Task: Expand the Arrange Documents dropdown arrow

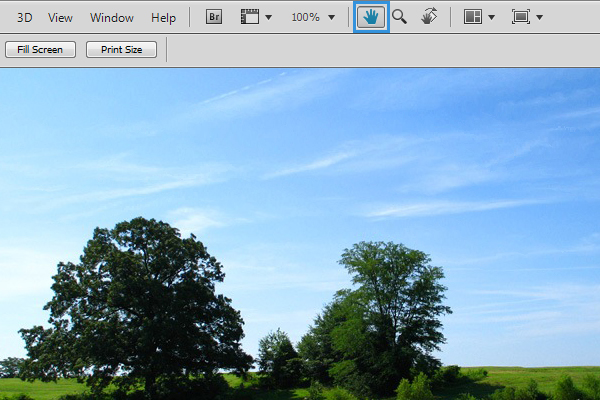Action: click(x=492, y=17)
